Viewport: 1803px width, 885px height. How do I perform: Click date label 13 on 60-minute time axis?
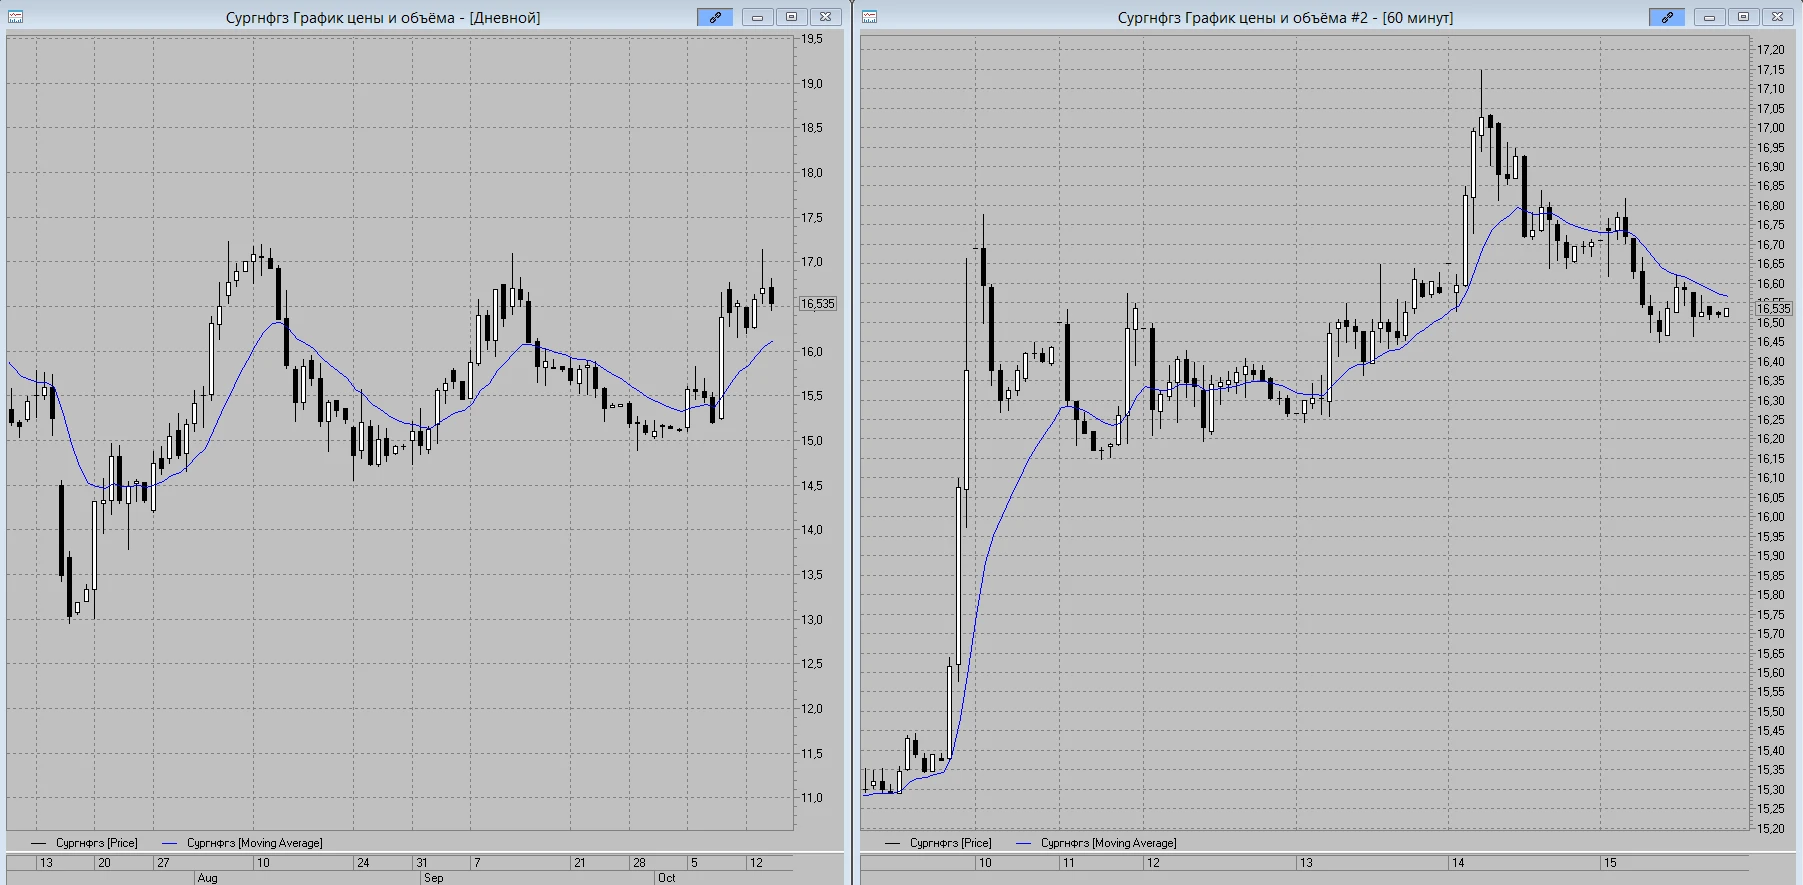tap(1306, 862)
